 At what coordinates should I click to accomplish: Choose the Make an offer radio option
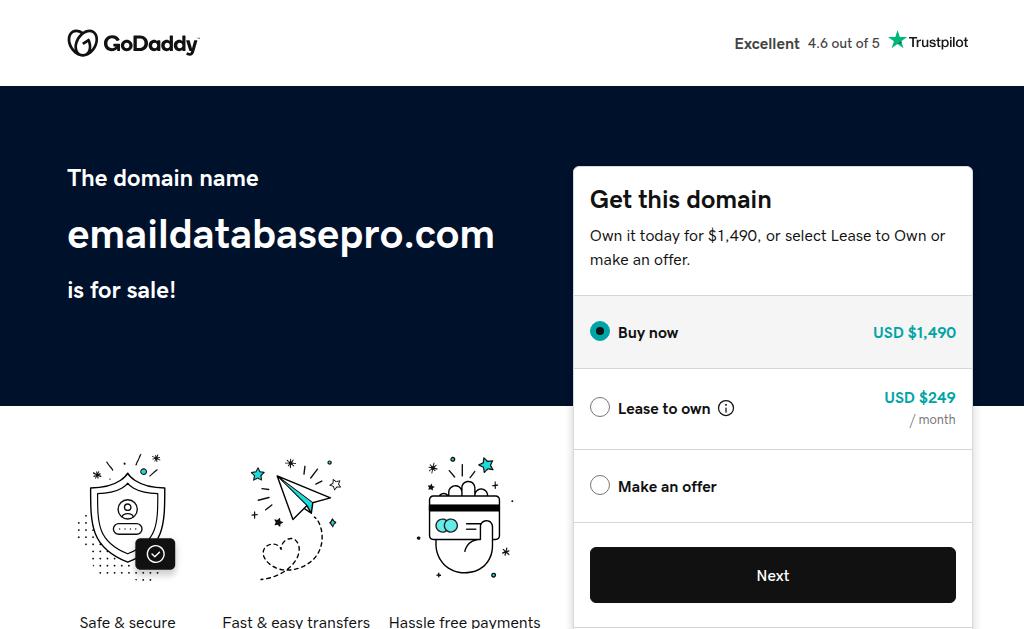click(x=600, y=486)
